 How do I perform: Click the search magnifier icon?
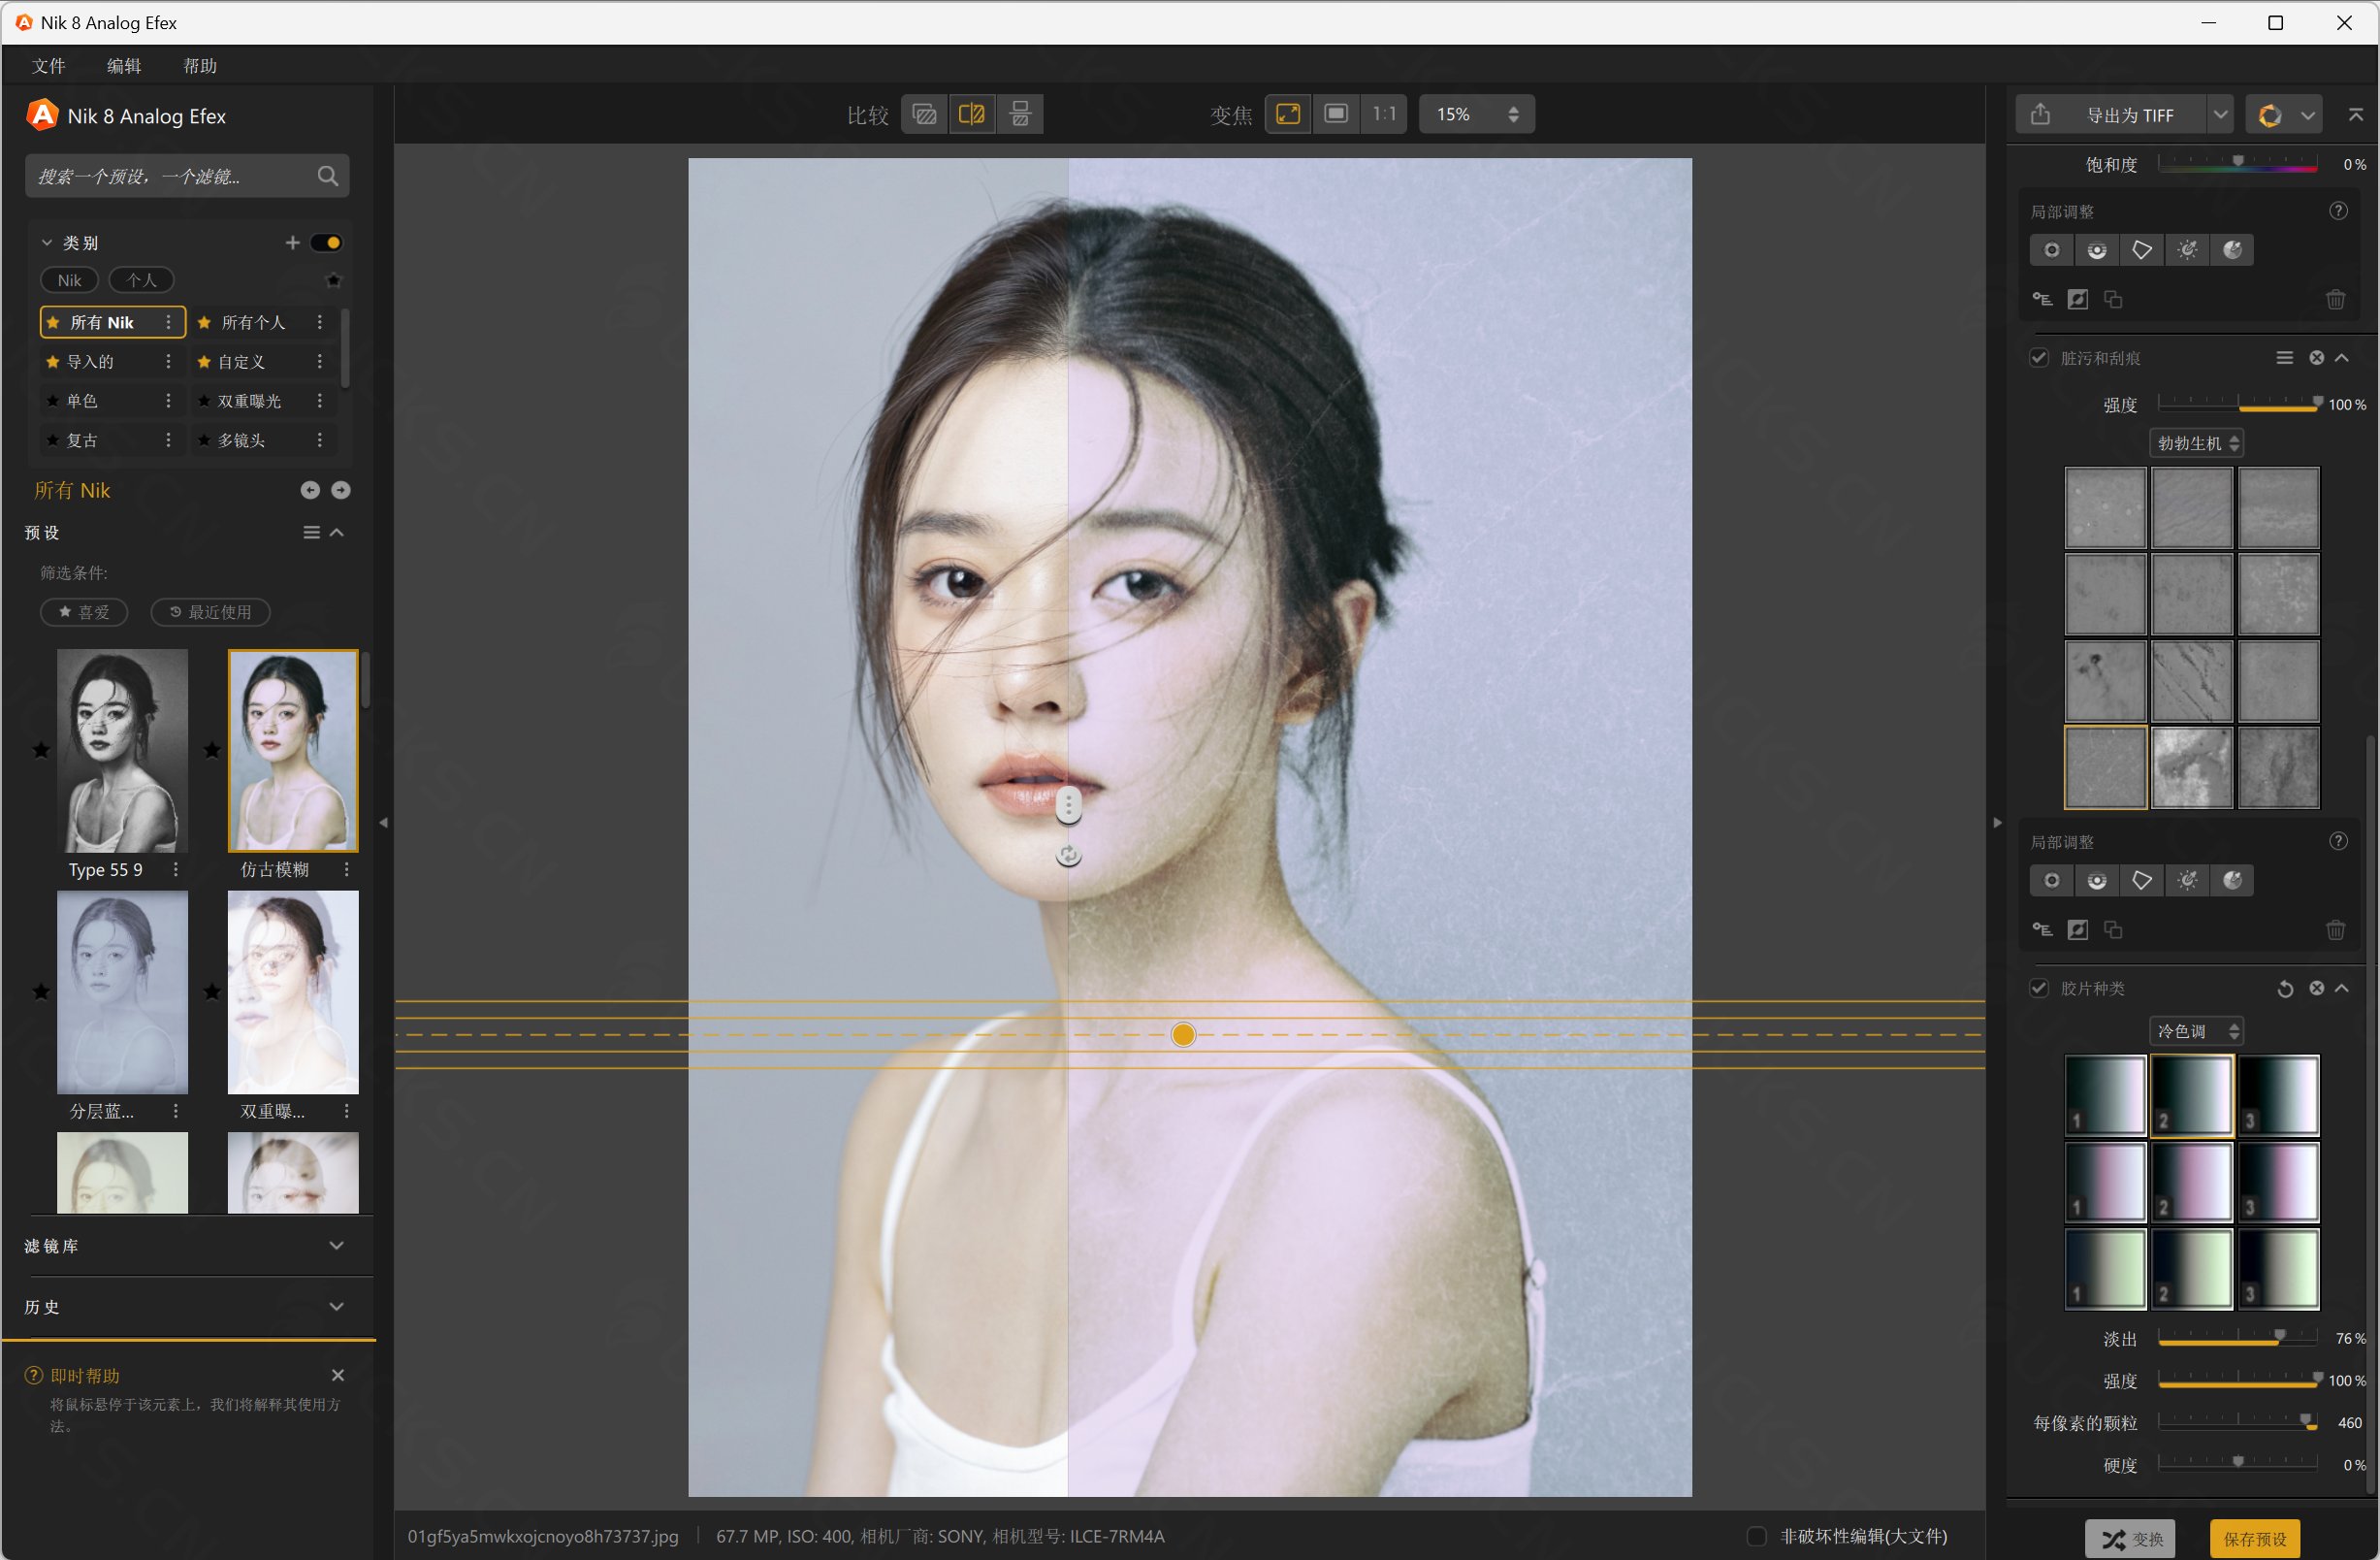327,176
